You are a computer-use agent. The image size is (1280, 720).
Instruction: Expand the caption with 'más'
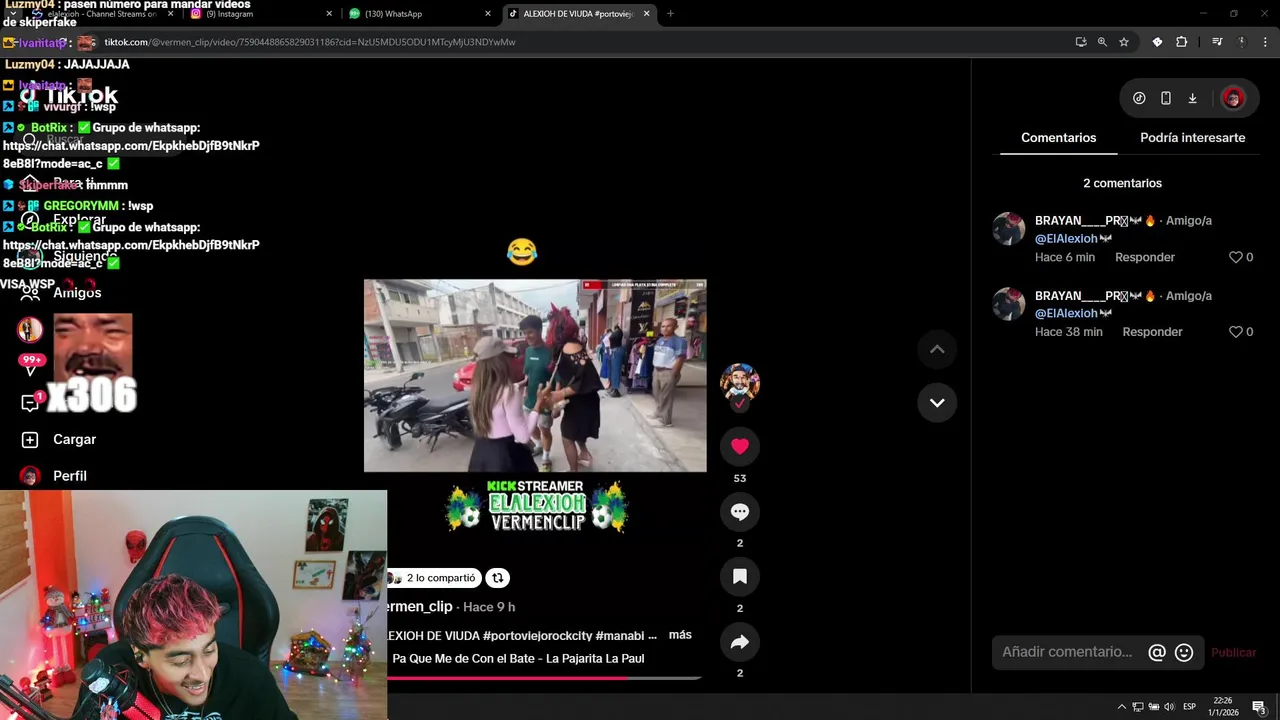coord(680,635)
